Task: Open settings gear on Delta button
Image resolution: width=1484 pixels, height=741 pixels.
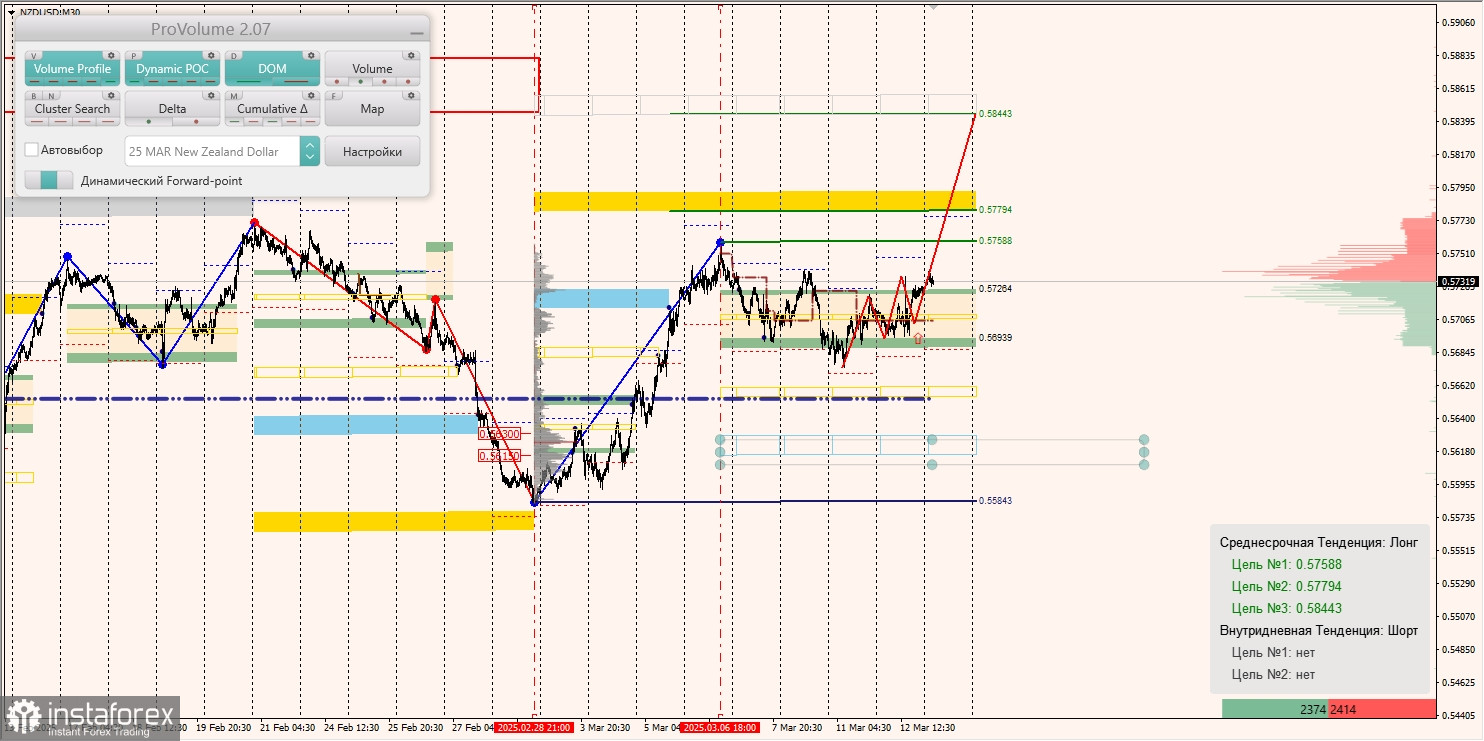Action: tap(211, 95)
